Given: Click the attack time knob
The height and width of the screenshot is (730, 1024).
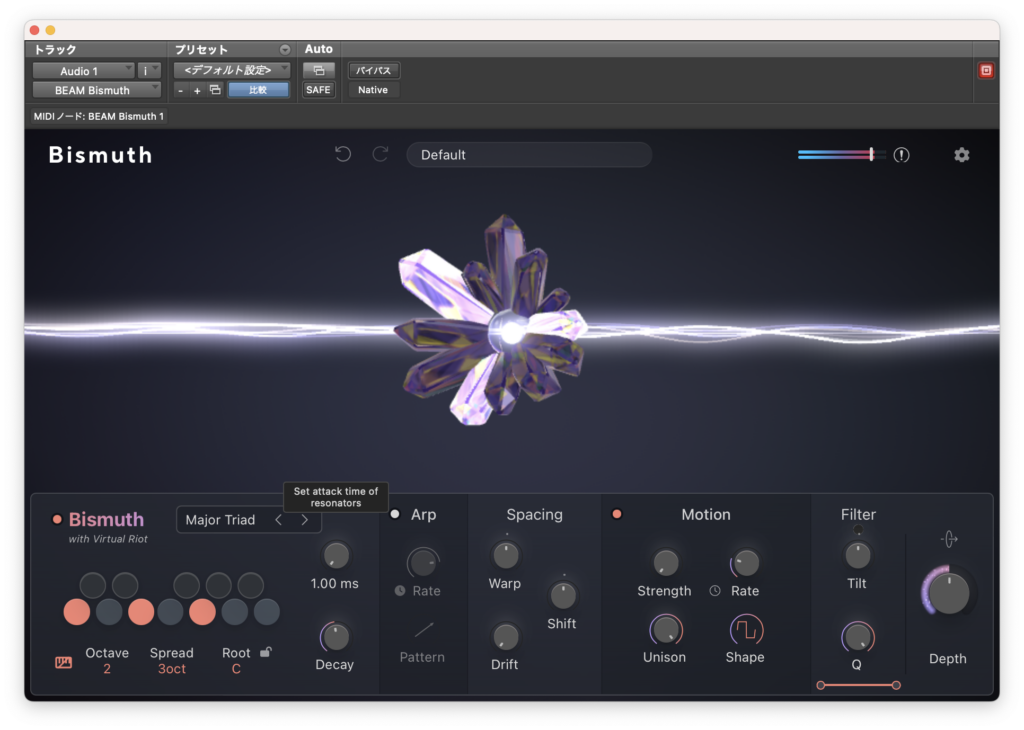Looking at the screenshot, I should click(x=336, y=555).
